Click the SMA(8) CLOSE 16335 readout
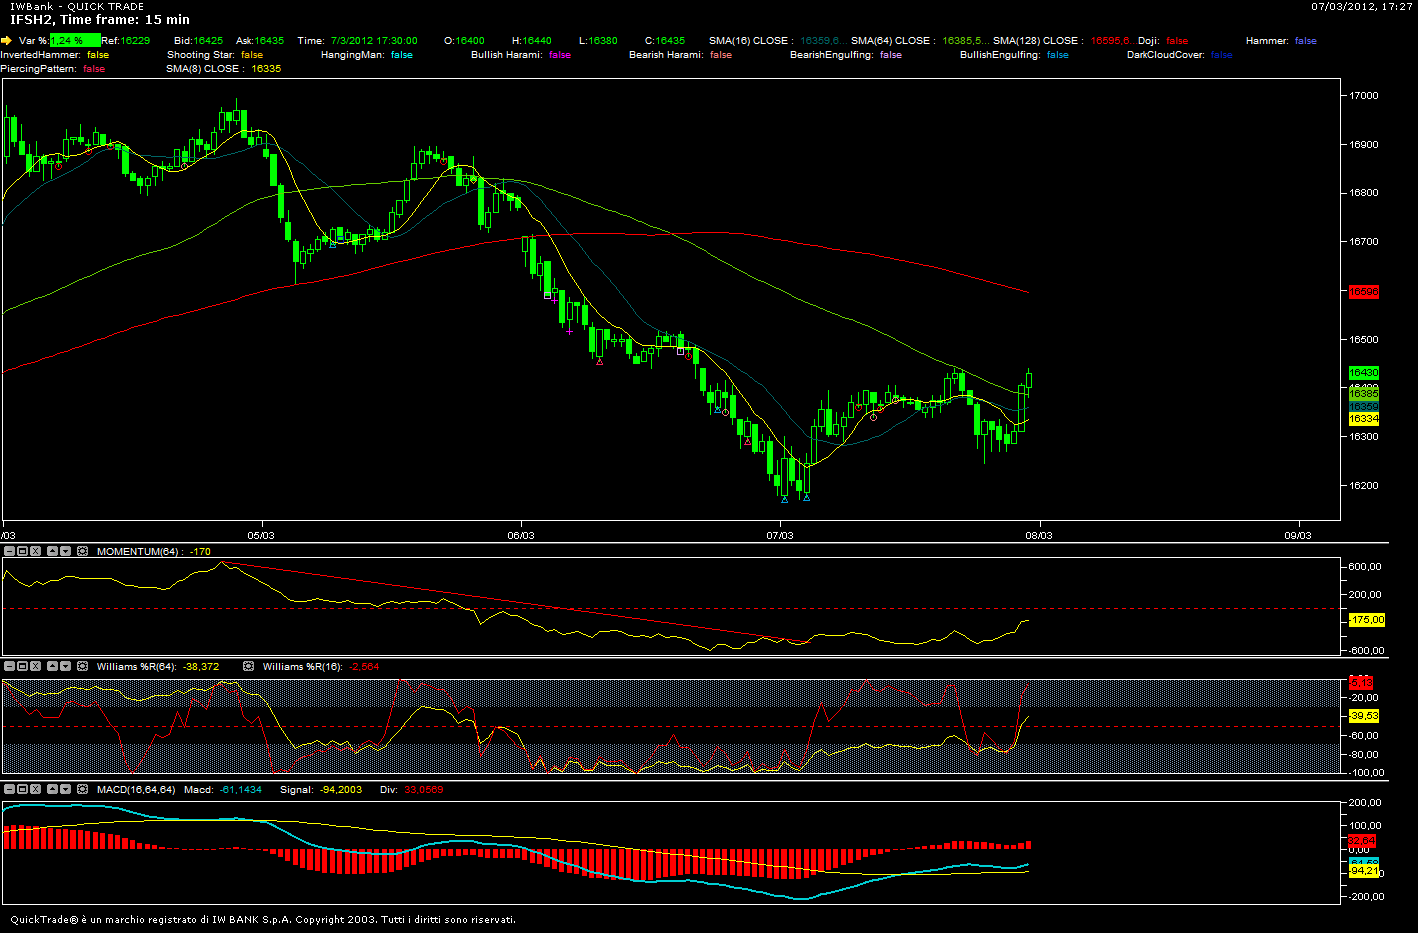Image resolution: width=1418 pixels, height=933 pixels. click(x=224, y=69)
